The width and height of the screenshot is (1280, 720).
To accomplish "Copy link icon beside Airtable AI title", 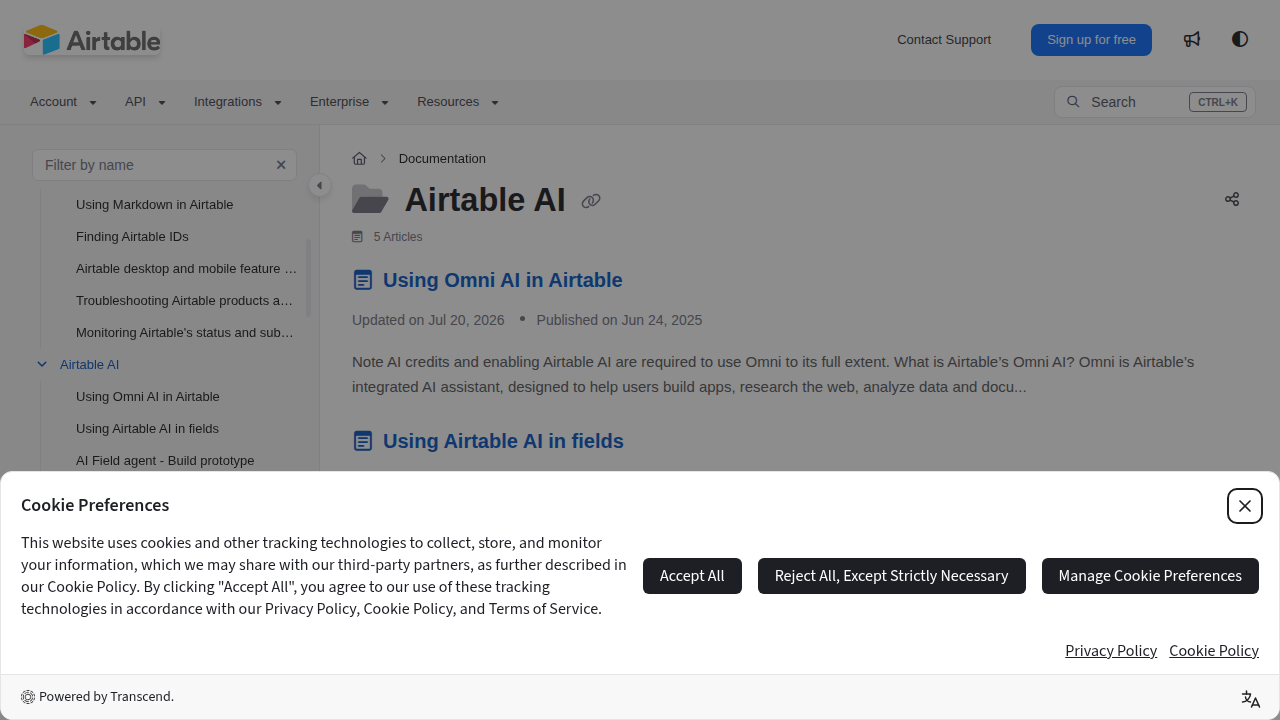I will (591, 201).
